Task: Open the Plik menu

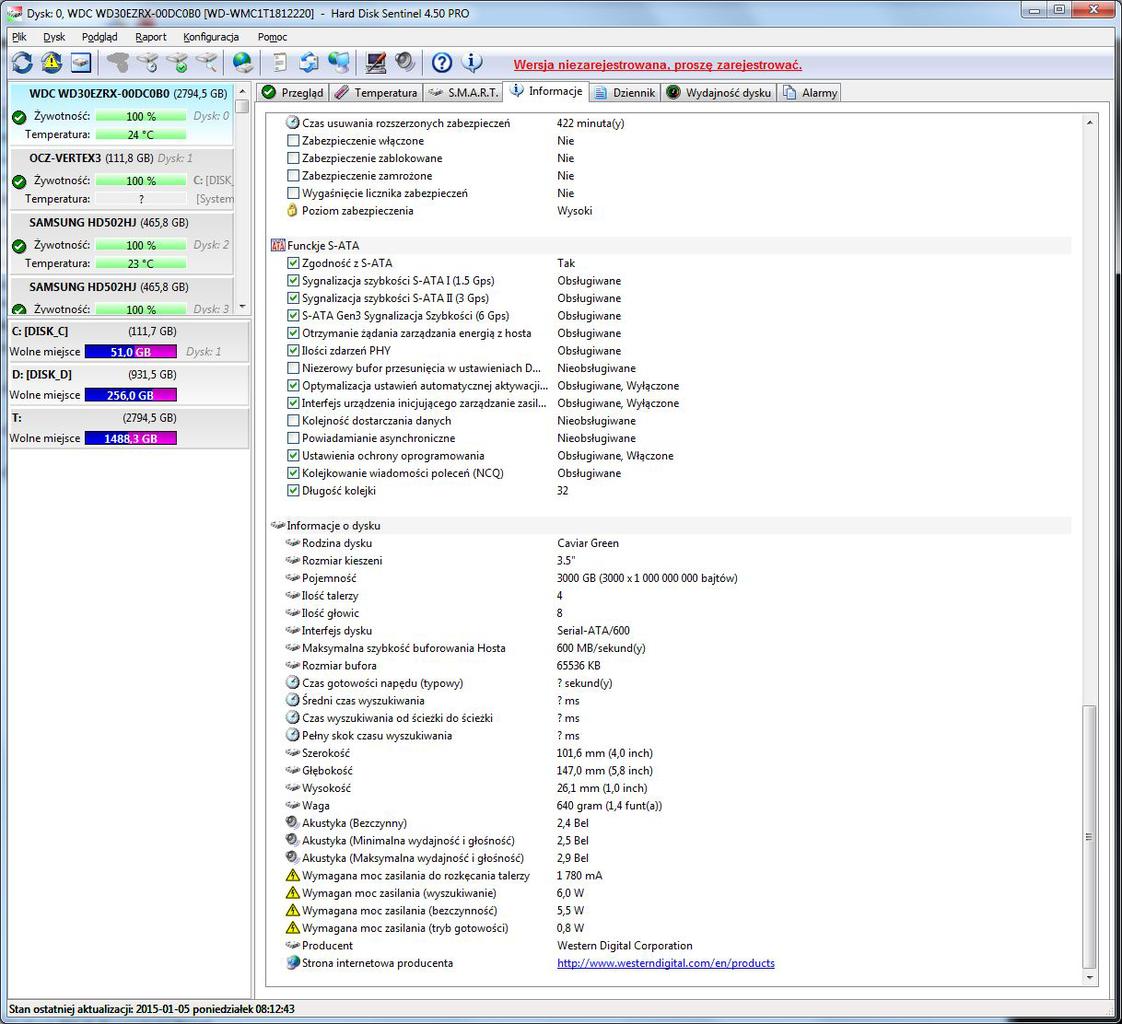Action: click(x=19, y=37)
